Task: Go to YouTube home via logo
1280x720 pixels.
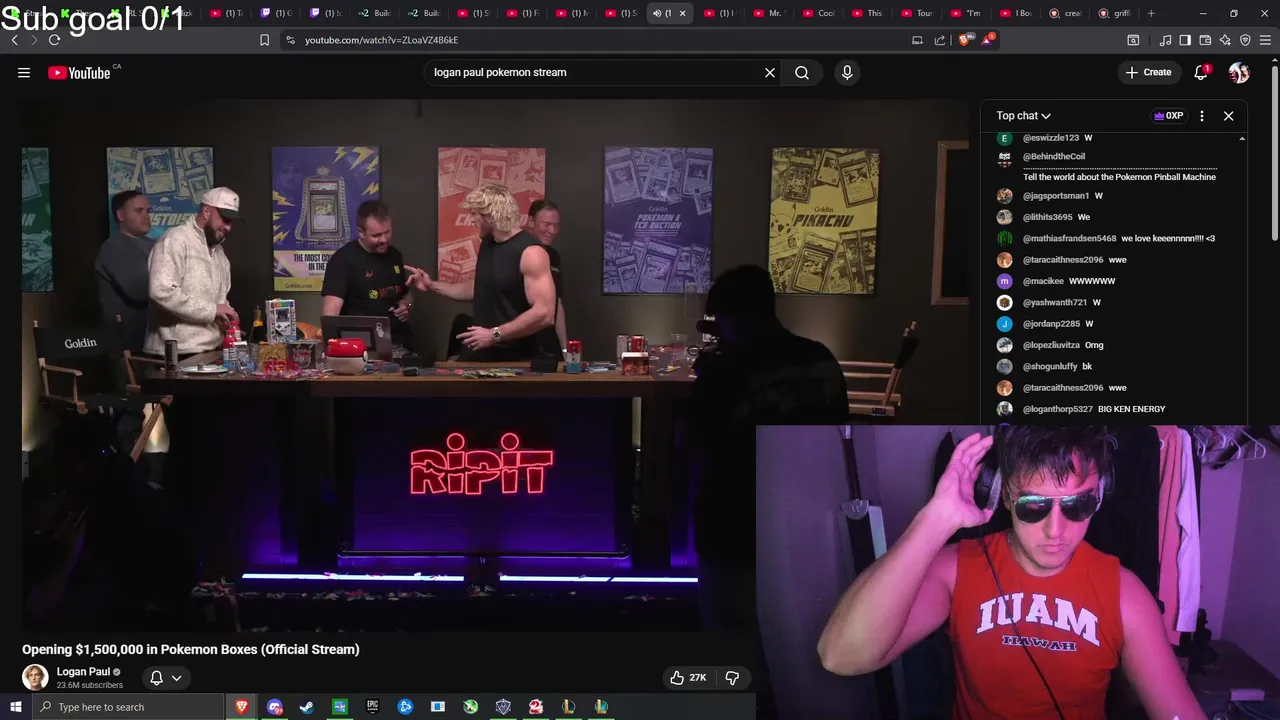Action: 79,72
